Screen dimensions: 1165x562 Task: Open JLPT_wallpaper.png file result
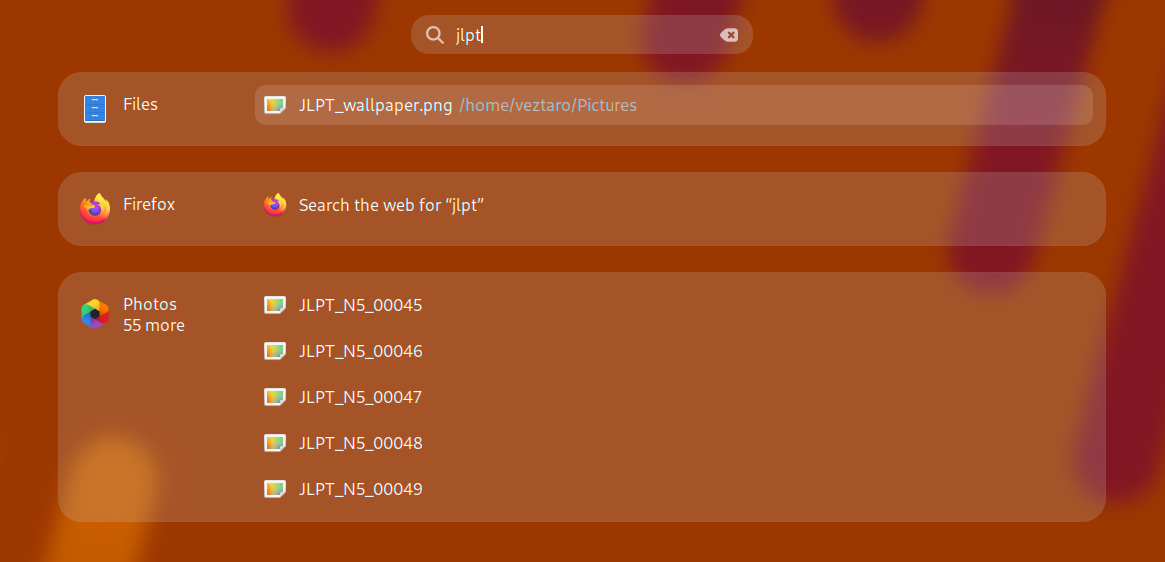tap(375, 105)
